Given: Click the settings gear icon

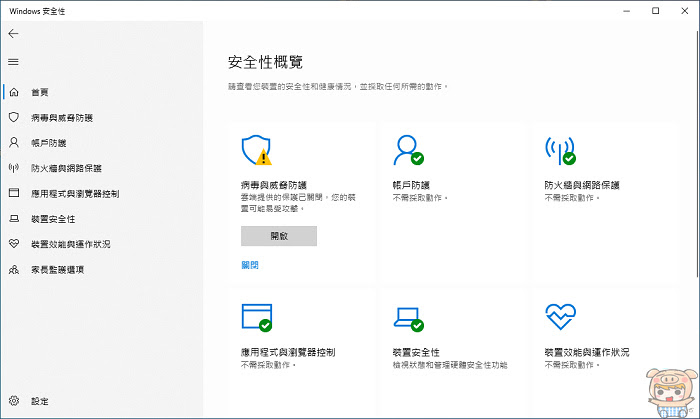Looking at the screenshot, I should tap(14, 401).
